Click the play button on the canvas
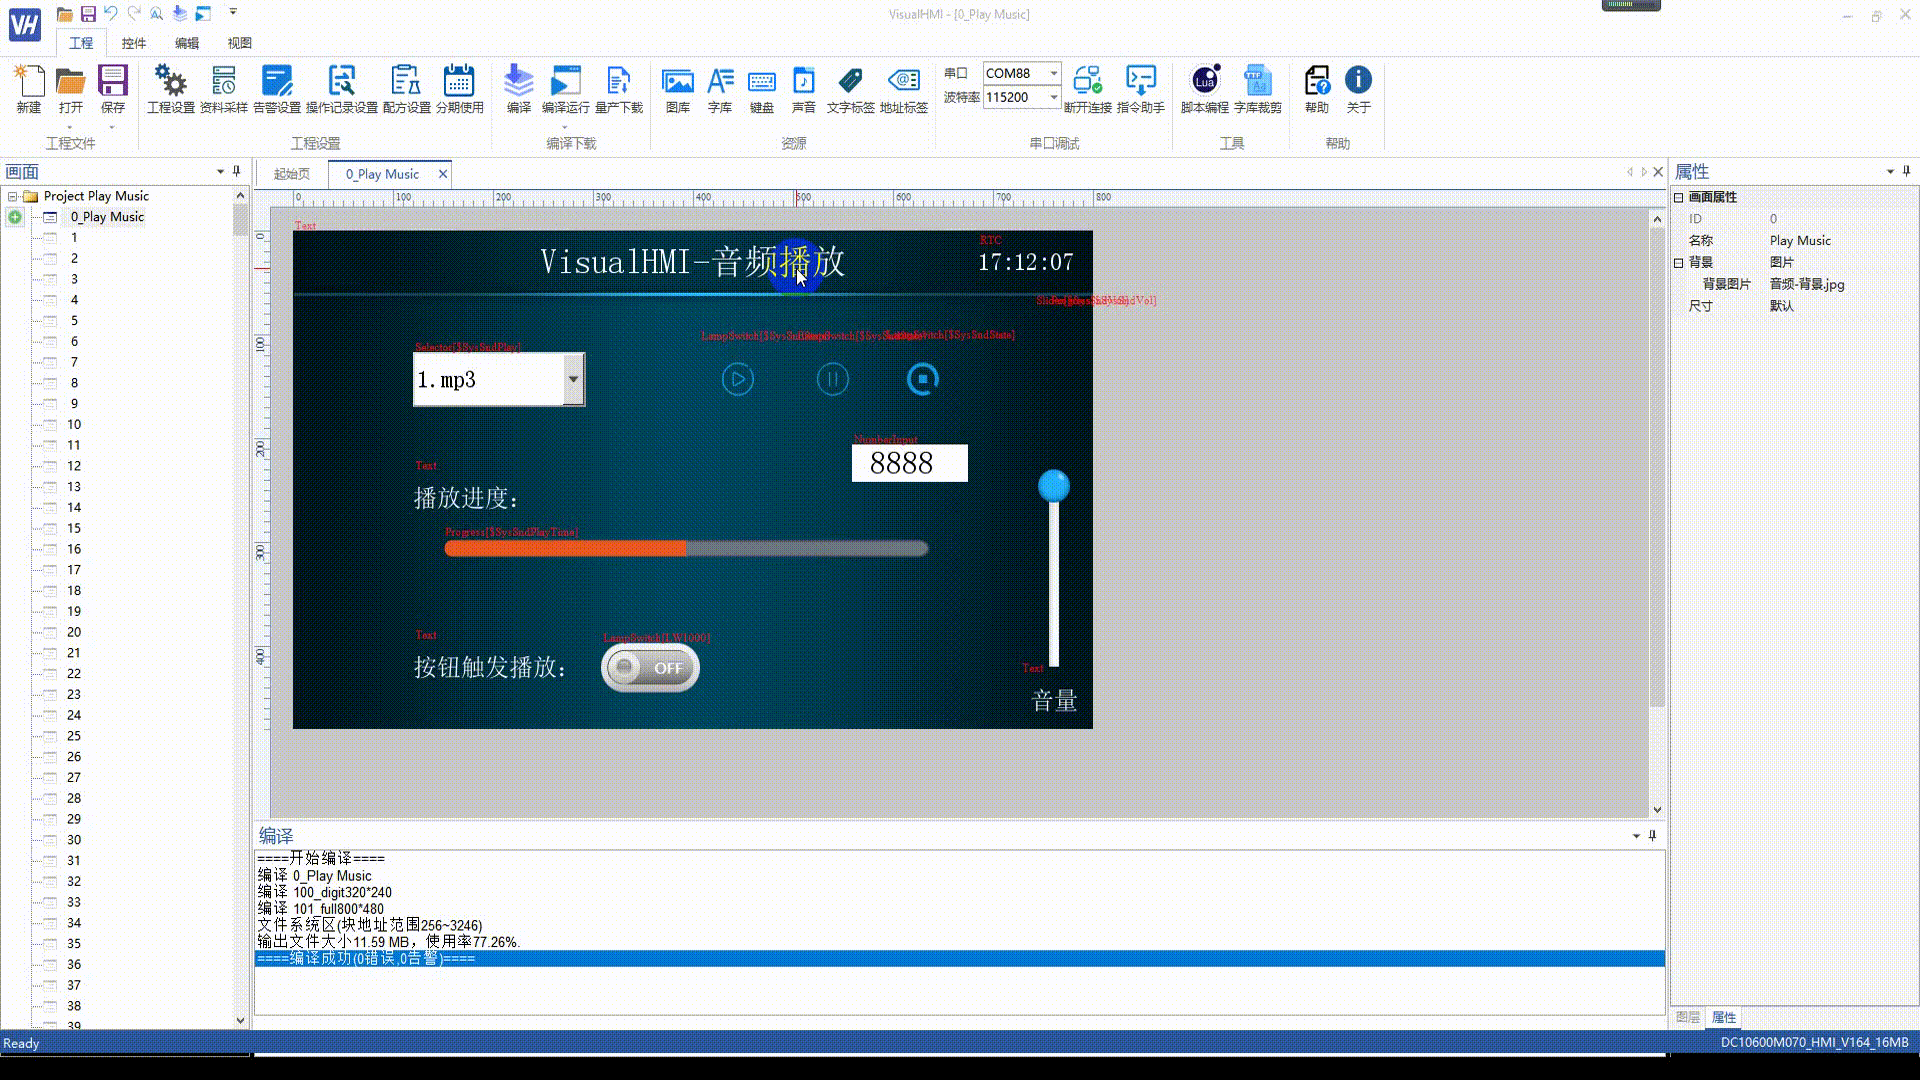This screenshot has height=1080, width=1920. 738,379
